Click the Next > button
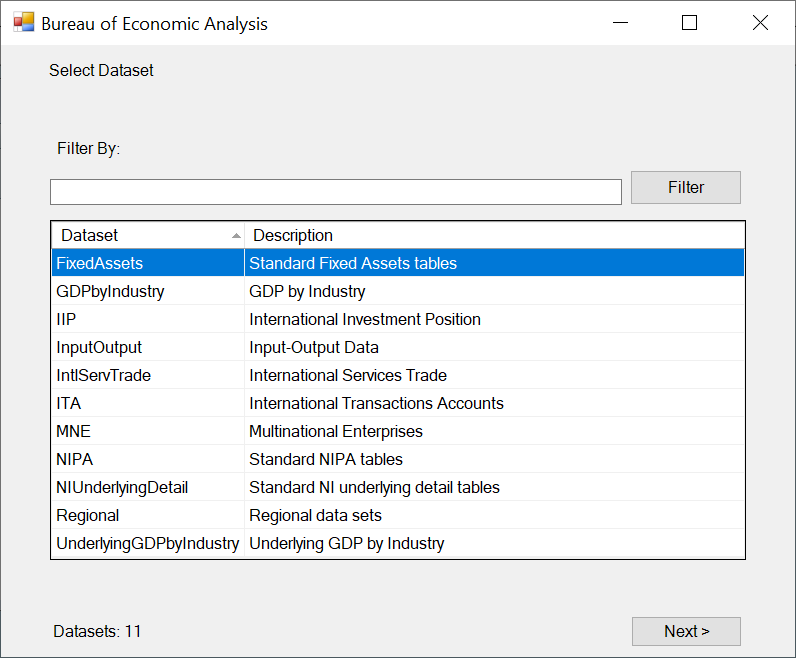Viewport: 796px width, 658px height. [x=686, y=631]
